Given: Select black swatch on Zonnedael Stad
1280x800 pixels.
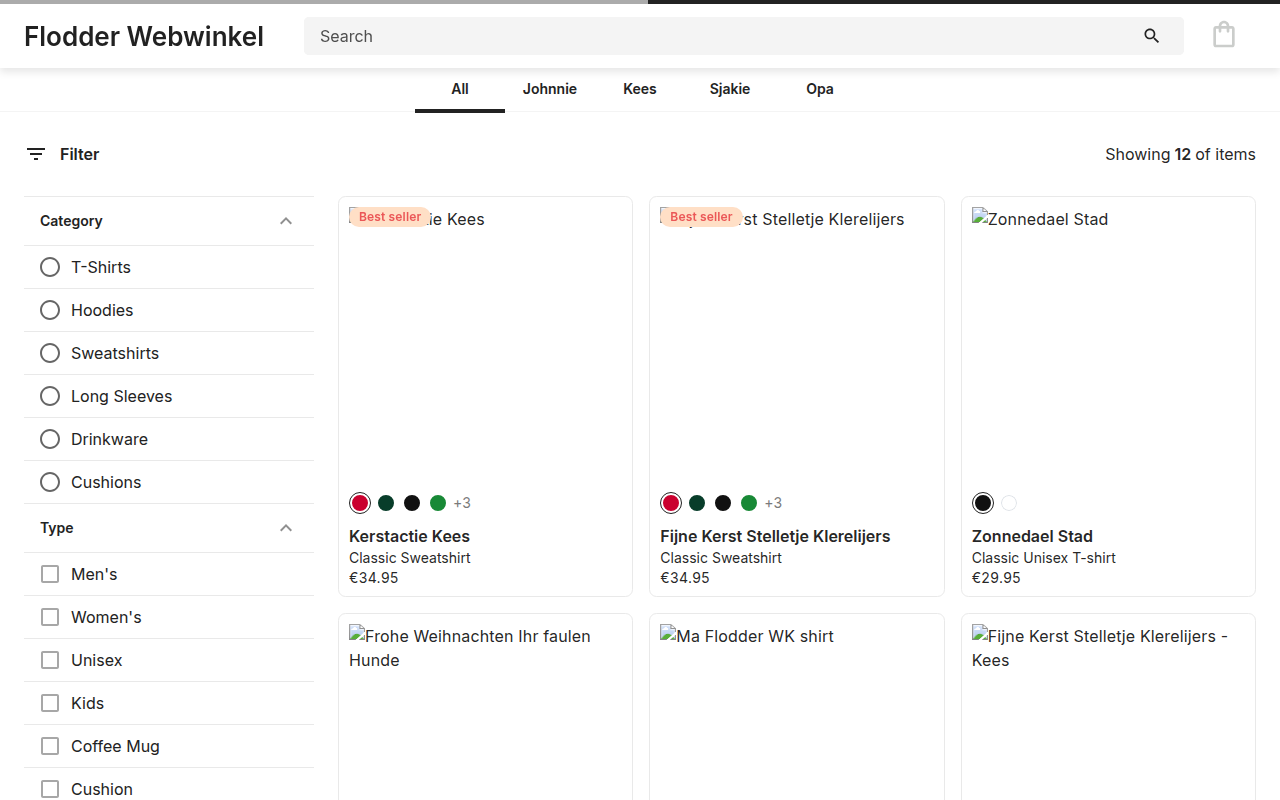Looking at the screenshot, I should (x=983, y=503).
